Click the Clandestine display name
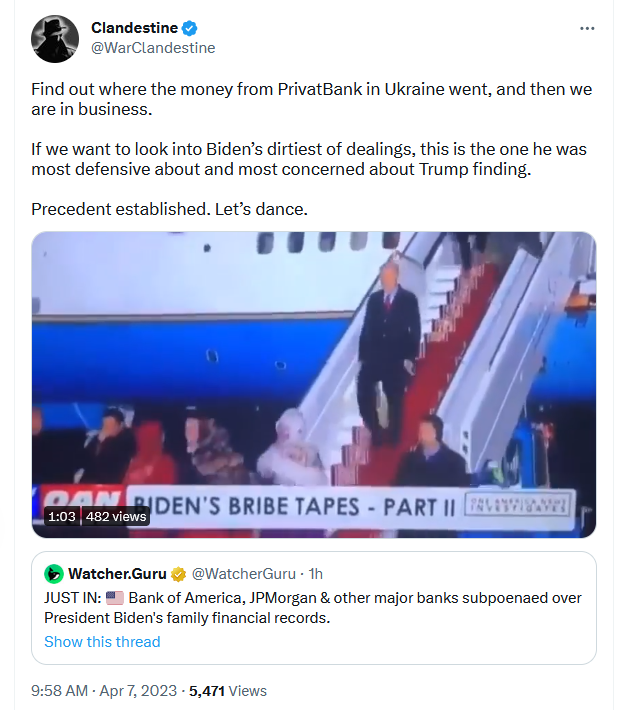 click(x=134, y=28)
